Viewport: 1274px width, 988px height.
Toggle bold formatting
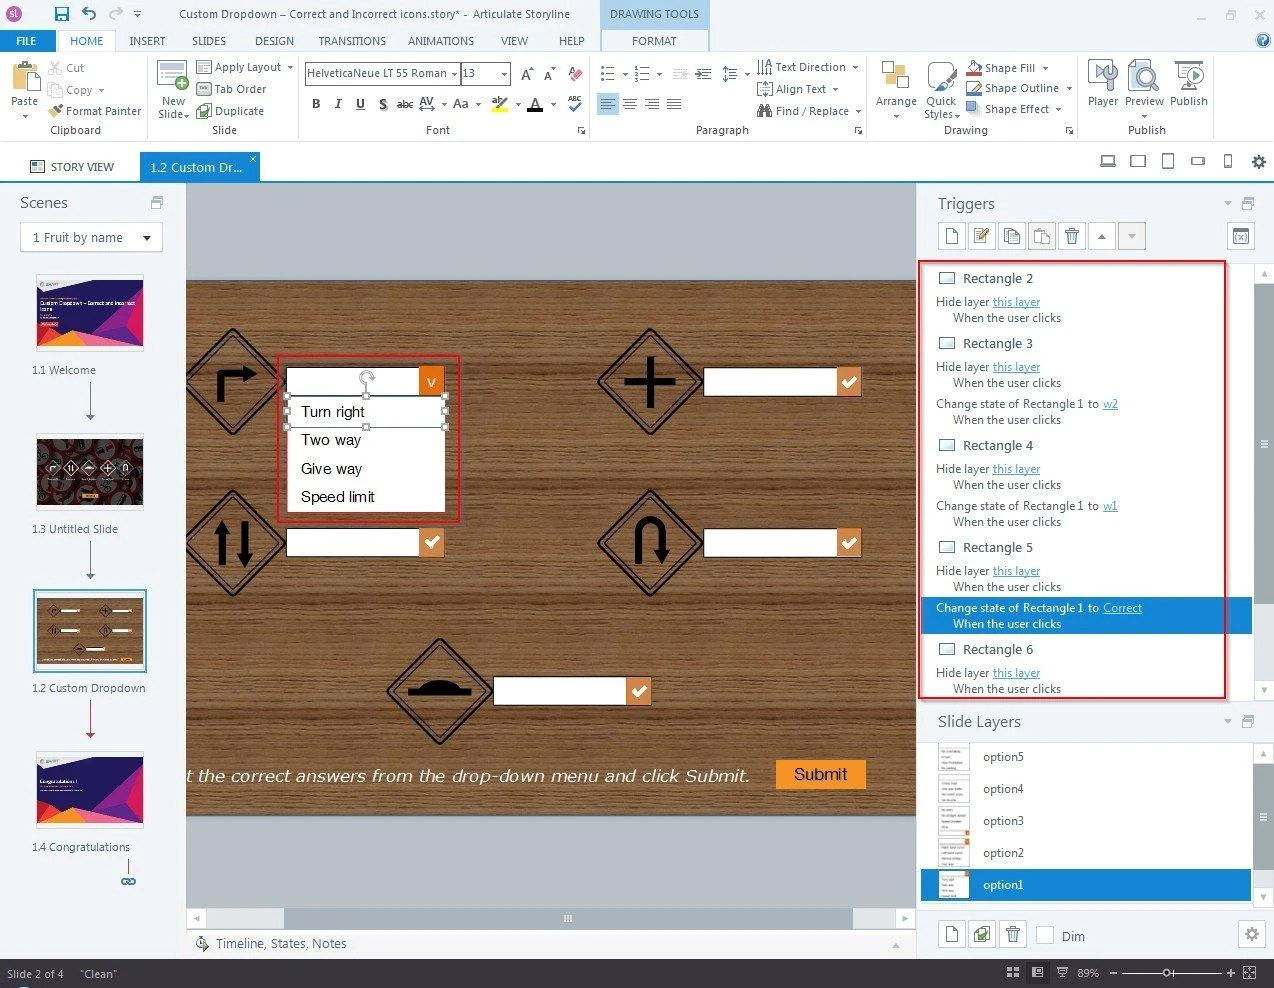coord(316,104)
